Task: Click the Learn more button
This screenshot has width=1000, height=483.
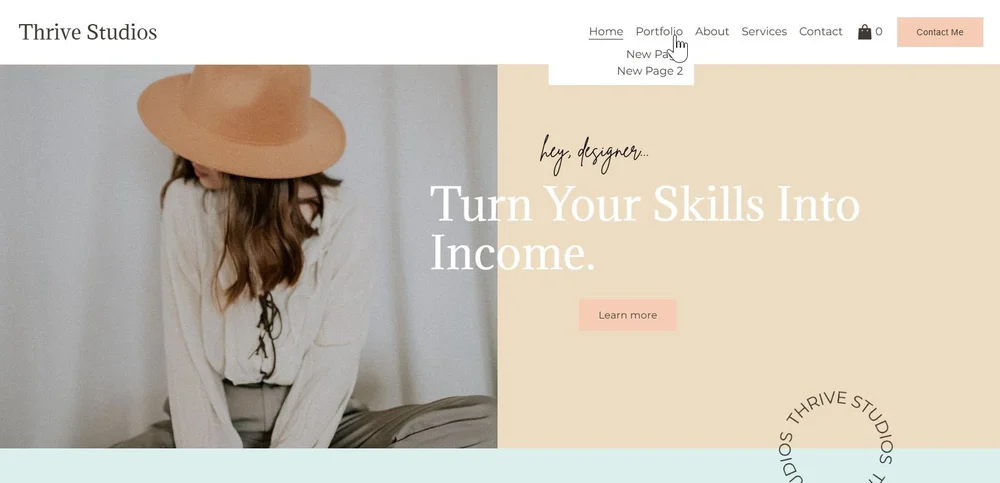Action: (628, 315)
